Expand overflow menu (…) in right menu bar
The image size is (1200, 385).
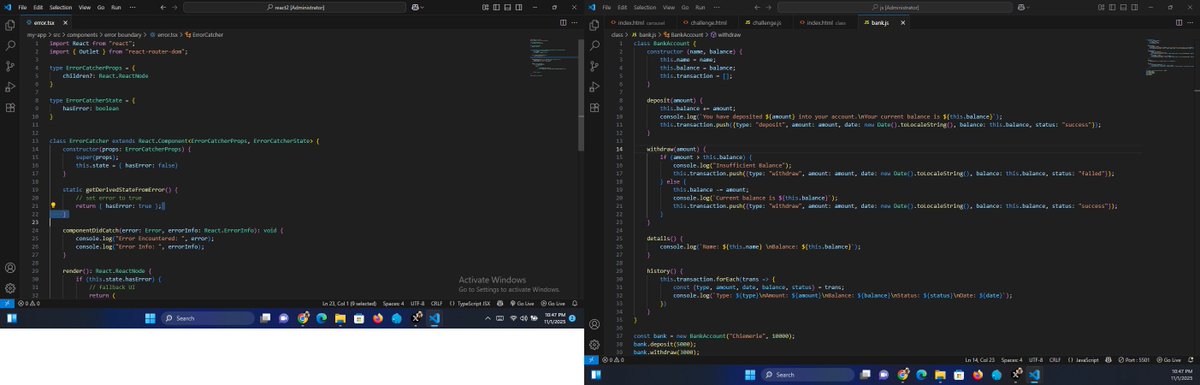[715, 6]
